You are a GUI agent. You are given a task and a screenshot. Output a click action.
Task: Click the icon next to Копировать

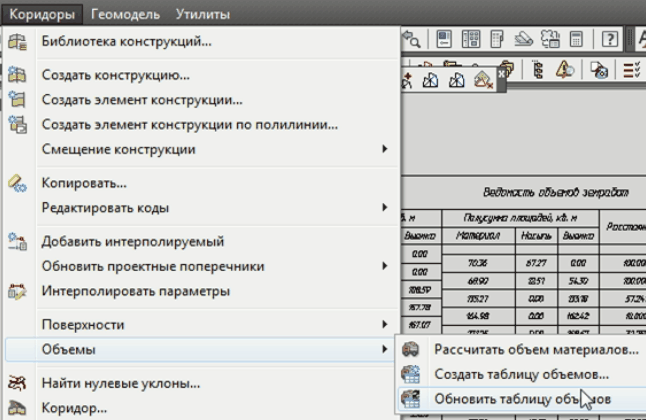pyautogui.click(x=18, y=183)
